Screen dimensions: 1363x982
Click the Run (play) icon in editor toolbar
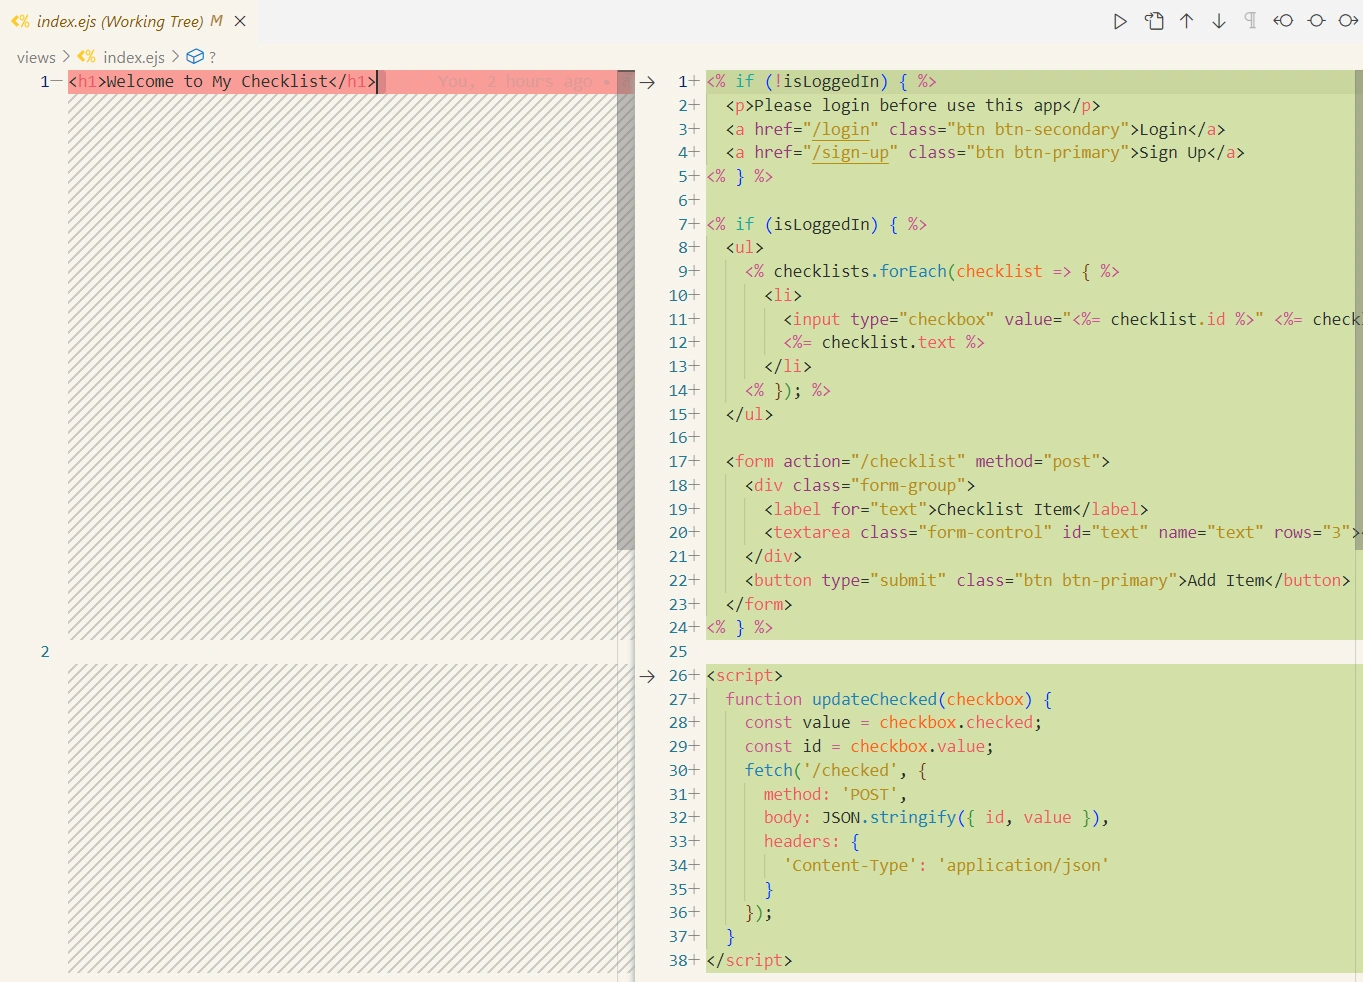(1120, 21)
